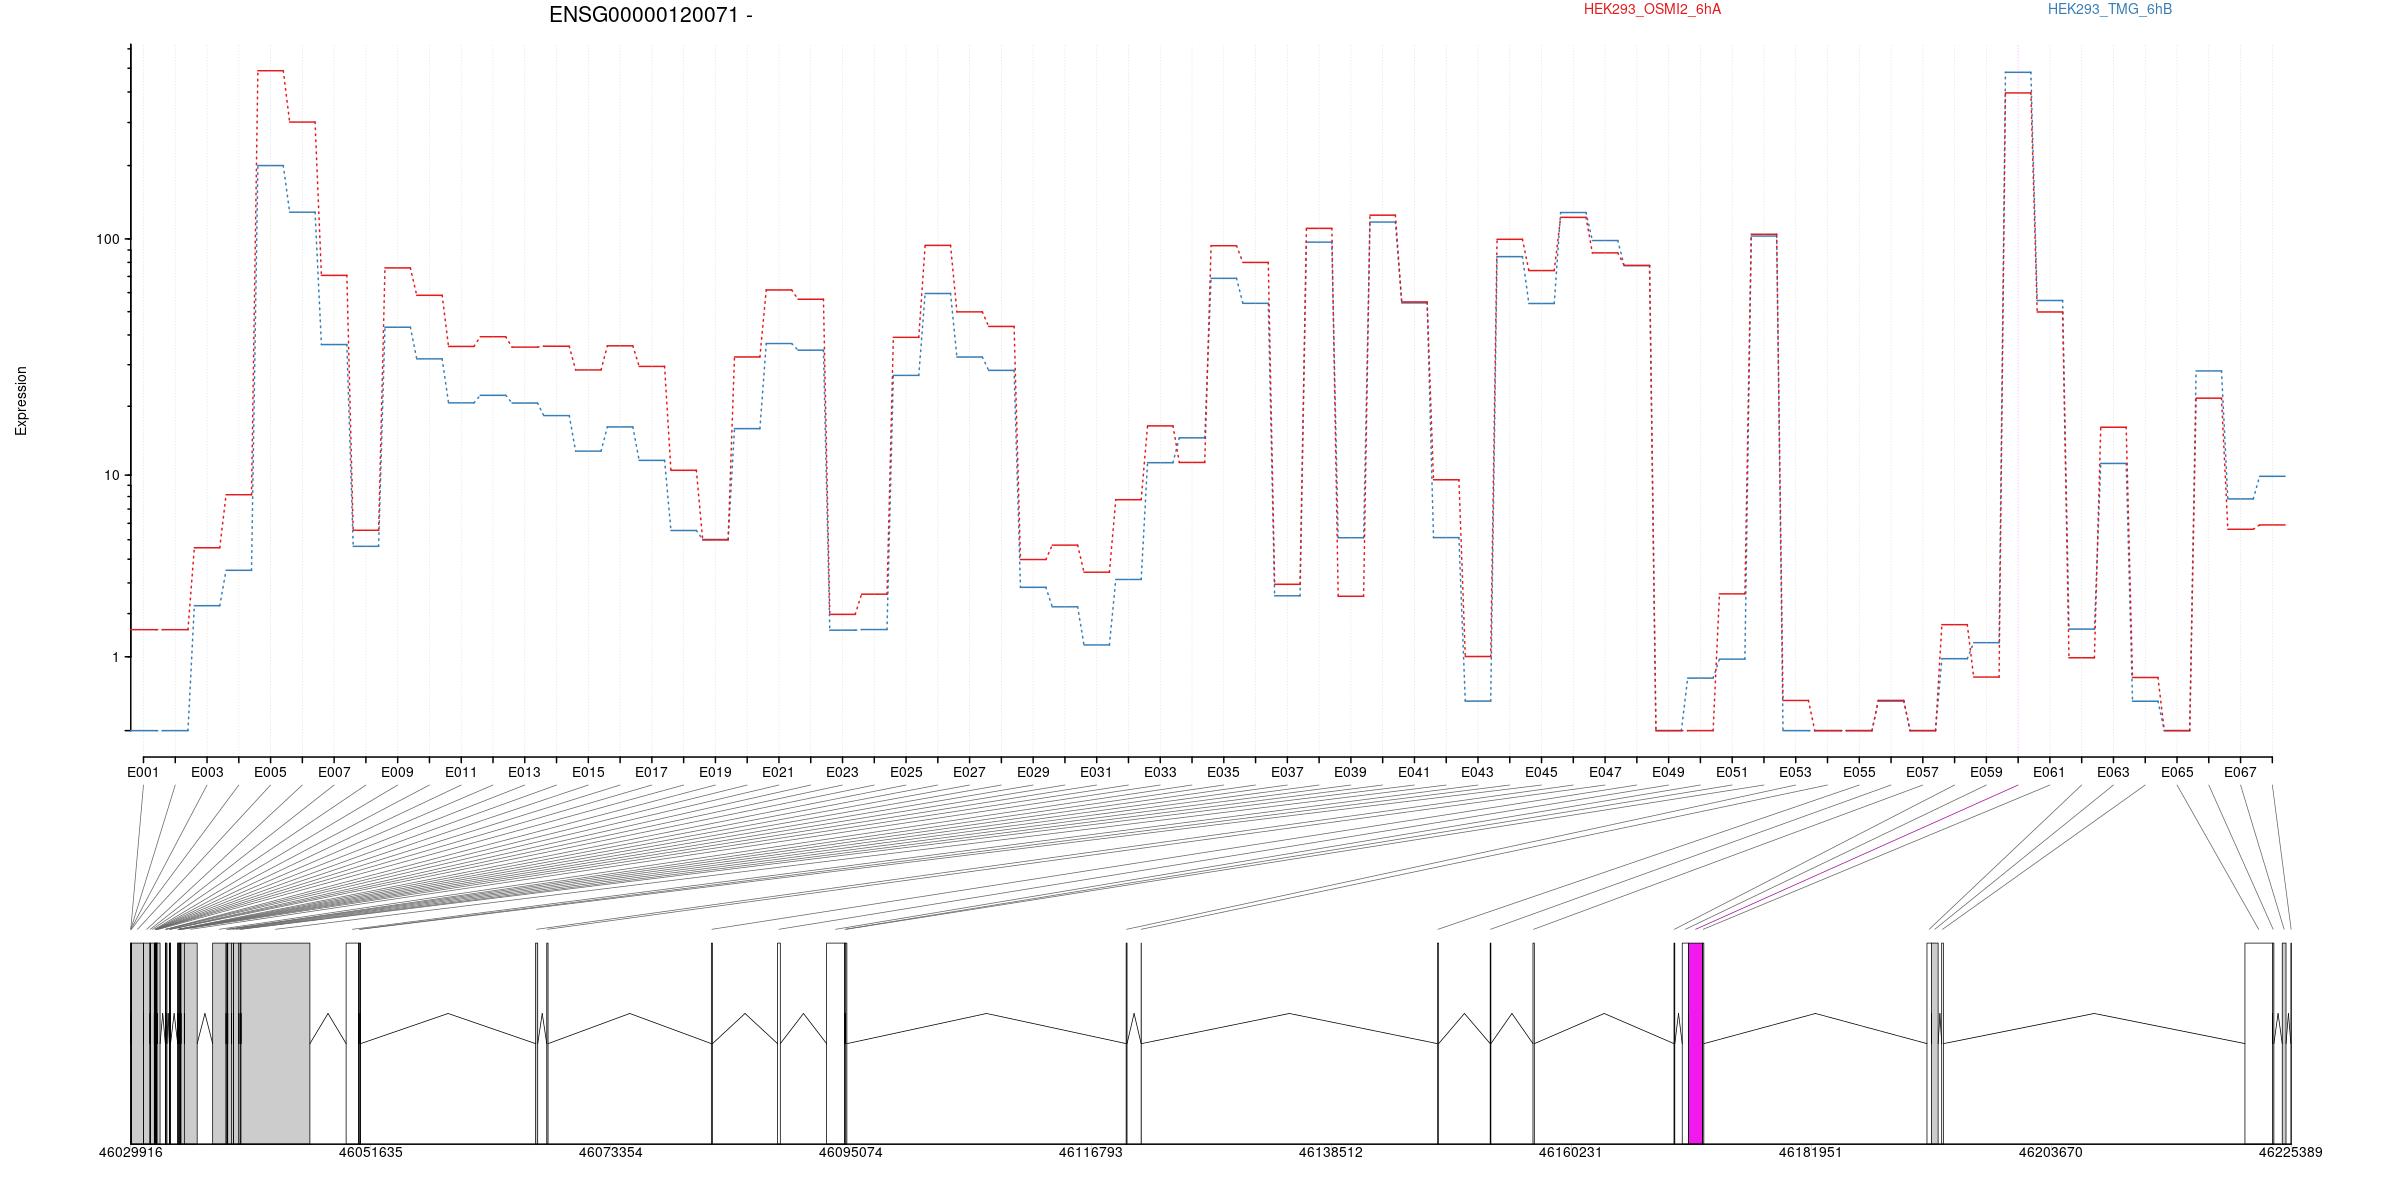Click y-axis tick value 100
The image size is (2400, 1200).
(x=107, y=239)
